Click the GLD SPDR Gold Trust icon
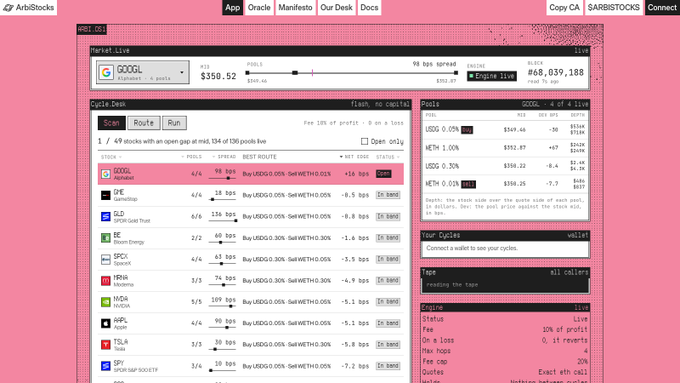This screenshot has height=383, width=680. click(105, 216)
